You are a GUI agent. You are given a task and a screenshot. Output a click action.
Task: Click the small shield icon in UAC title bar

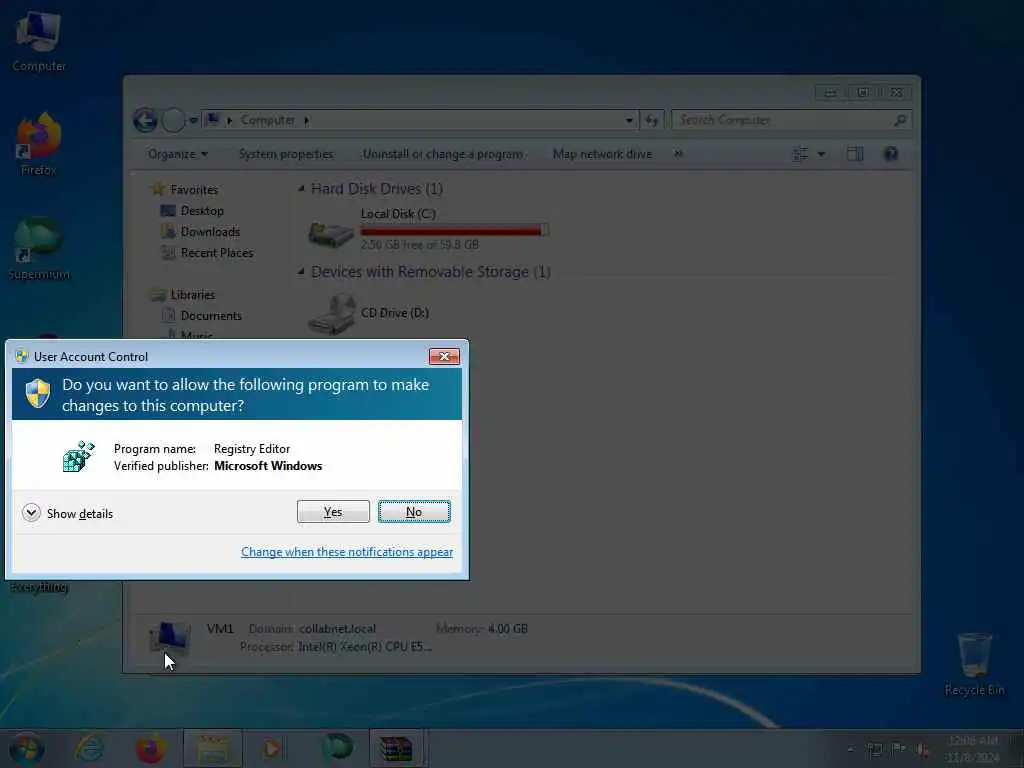[x=22, y=357]
